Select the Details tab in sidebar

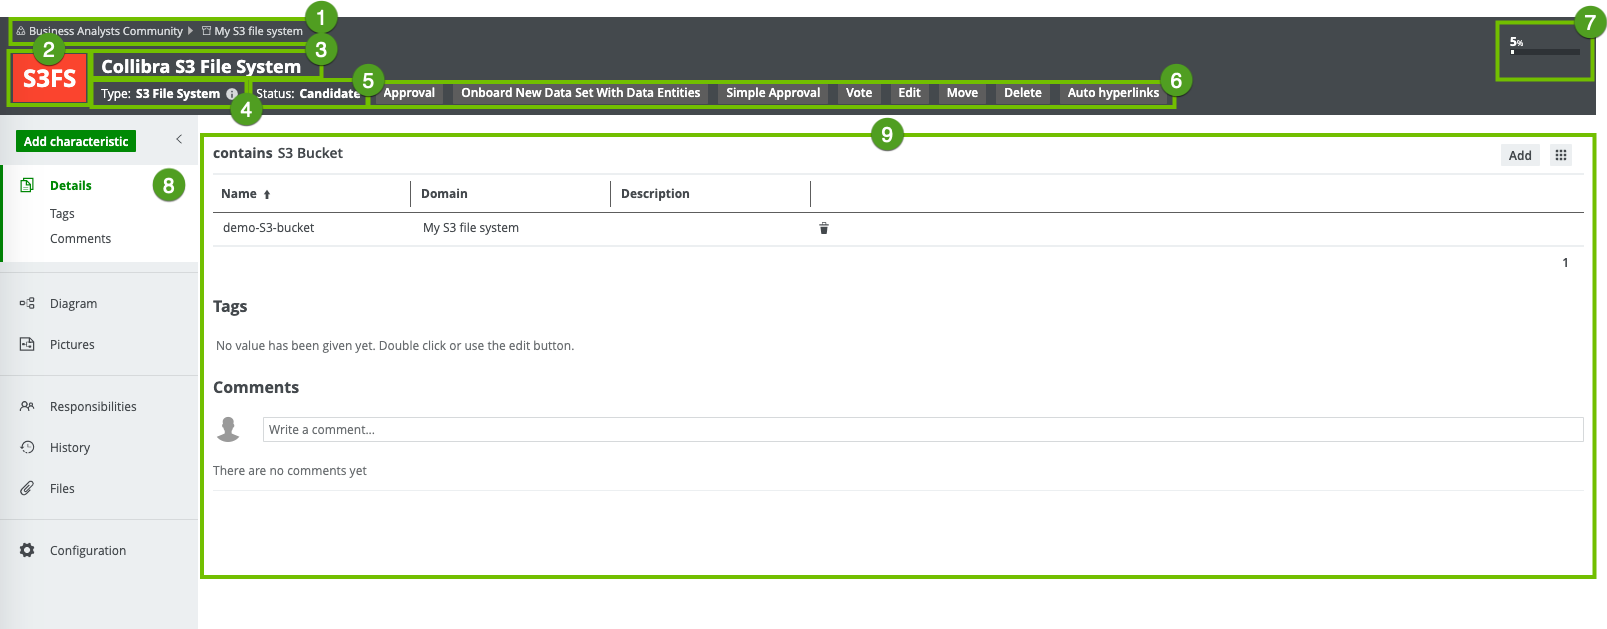click(x=71, y=186)
